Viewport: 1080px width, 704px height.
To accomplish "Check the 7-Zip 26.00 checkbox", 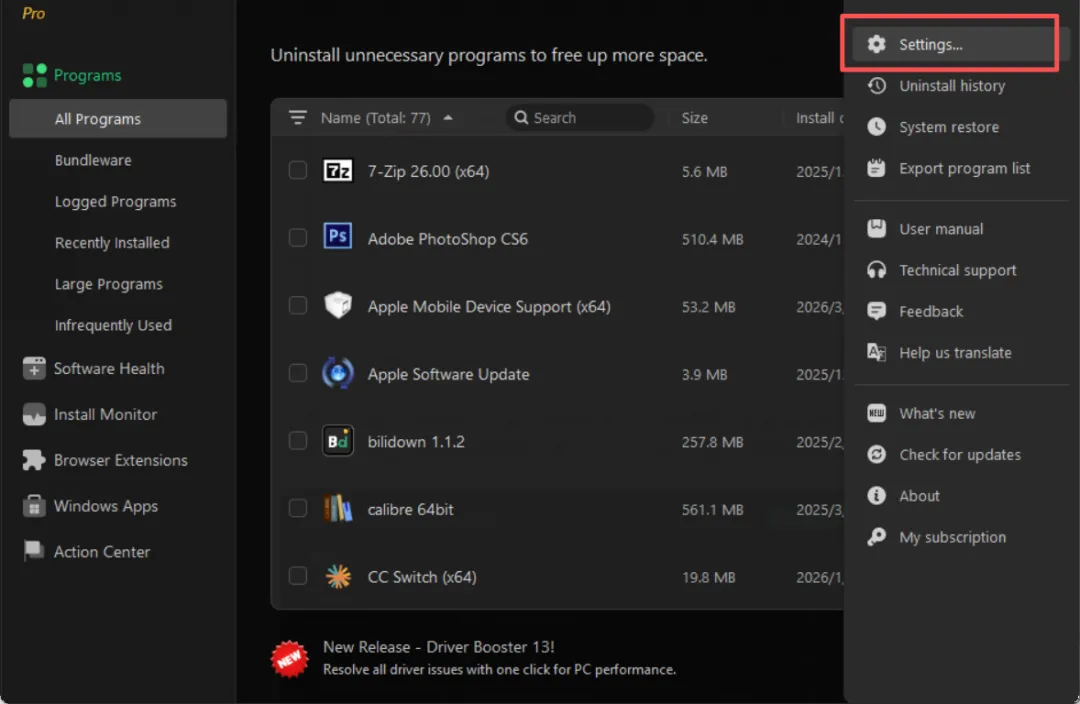I will coord(298,171).
